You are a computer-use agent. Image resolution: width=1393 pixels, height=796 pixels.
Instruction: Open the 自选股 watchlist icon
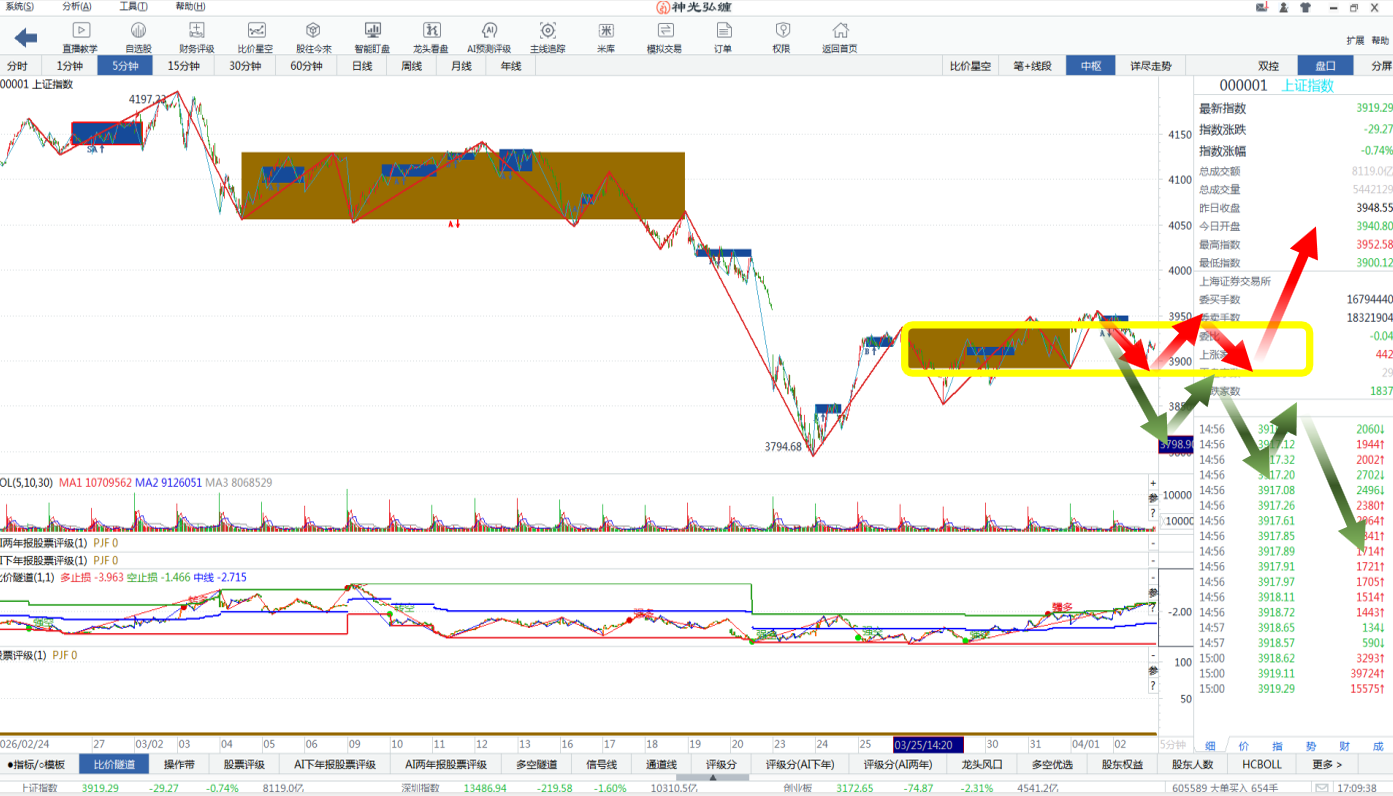138,37
